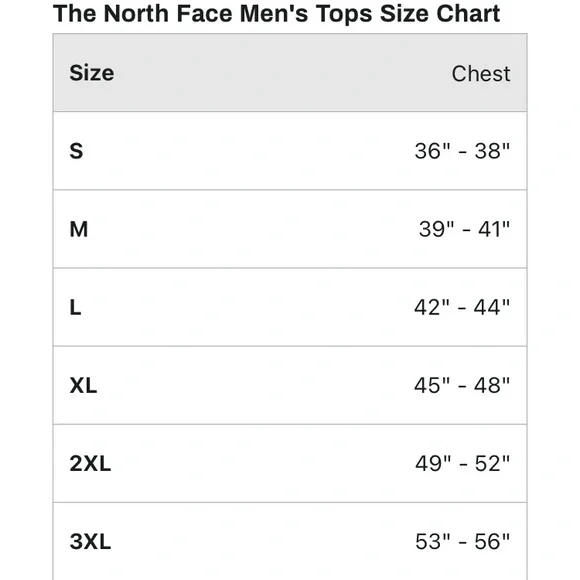Click the word Tops in the heading

[x=344, y=15]
